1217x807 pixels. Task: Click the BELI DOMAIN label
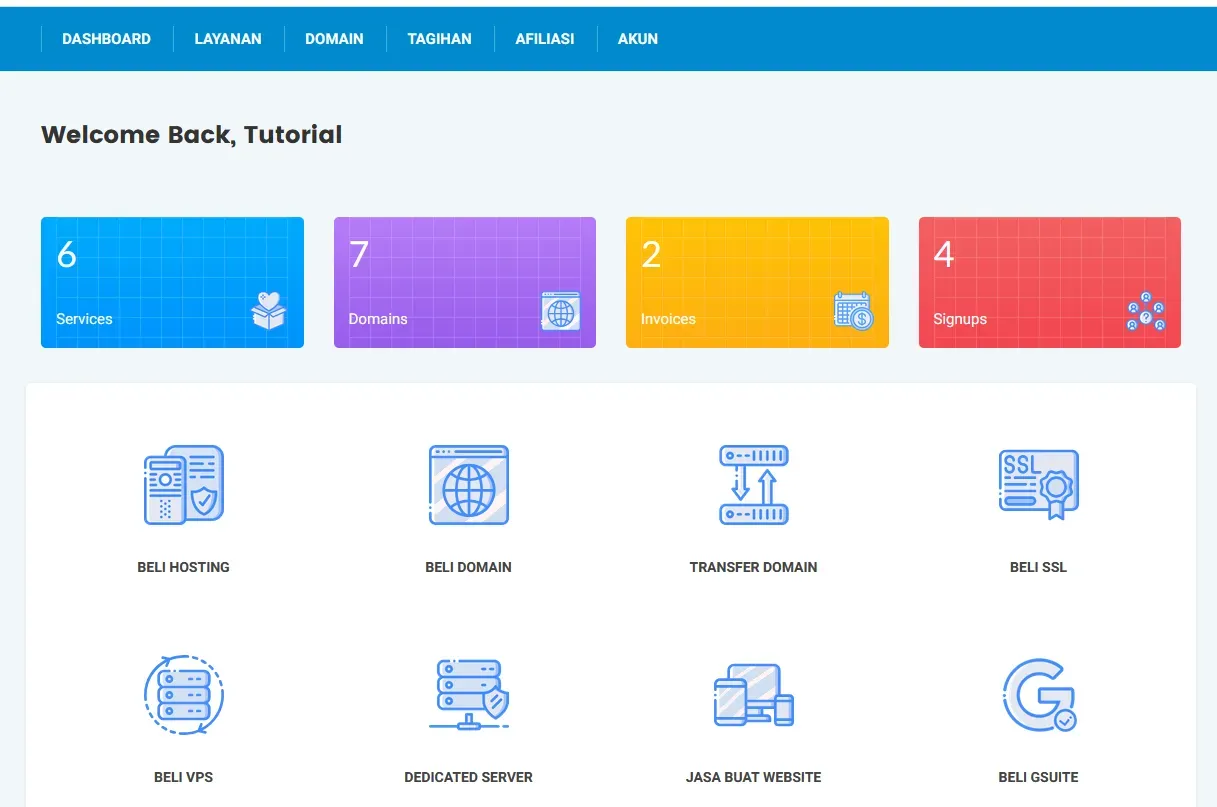click(x=469, y=567)
